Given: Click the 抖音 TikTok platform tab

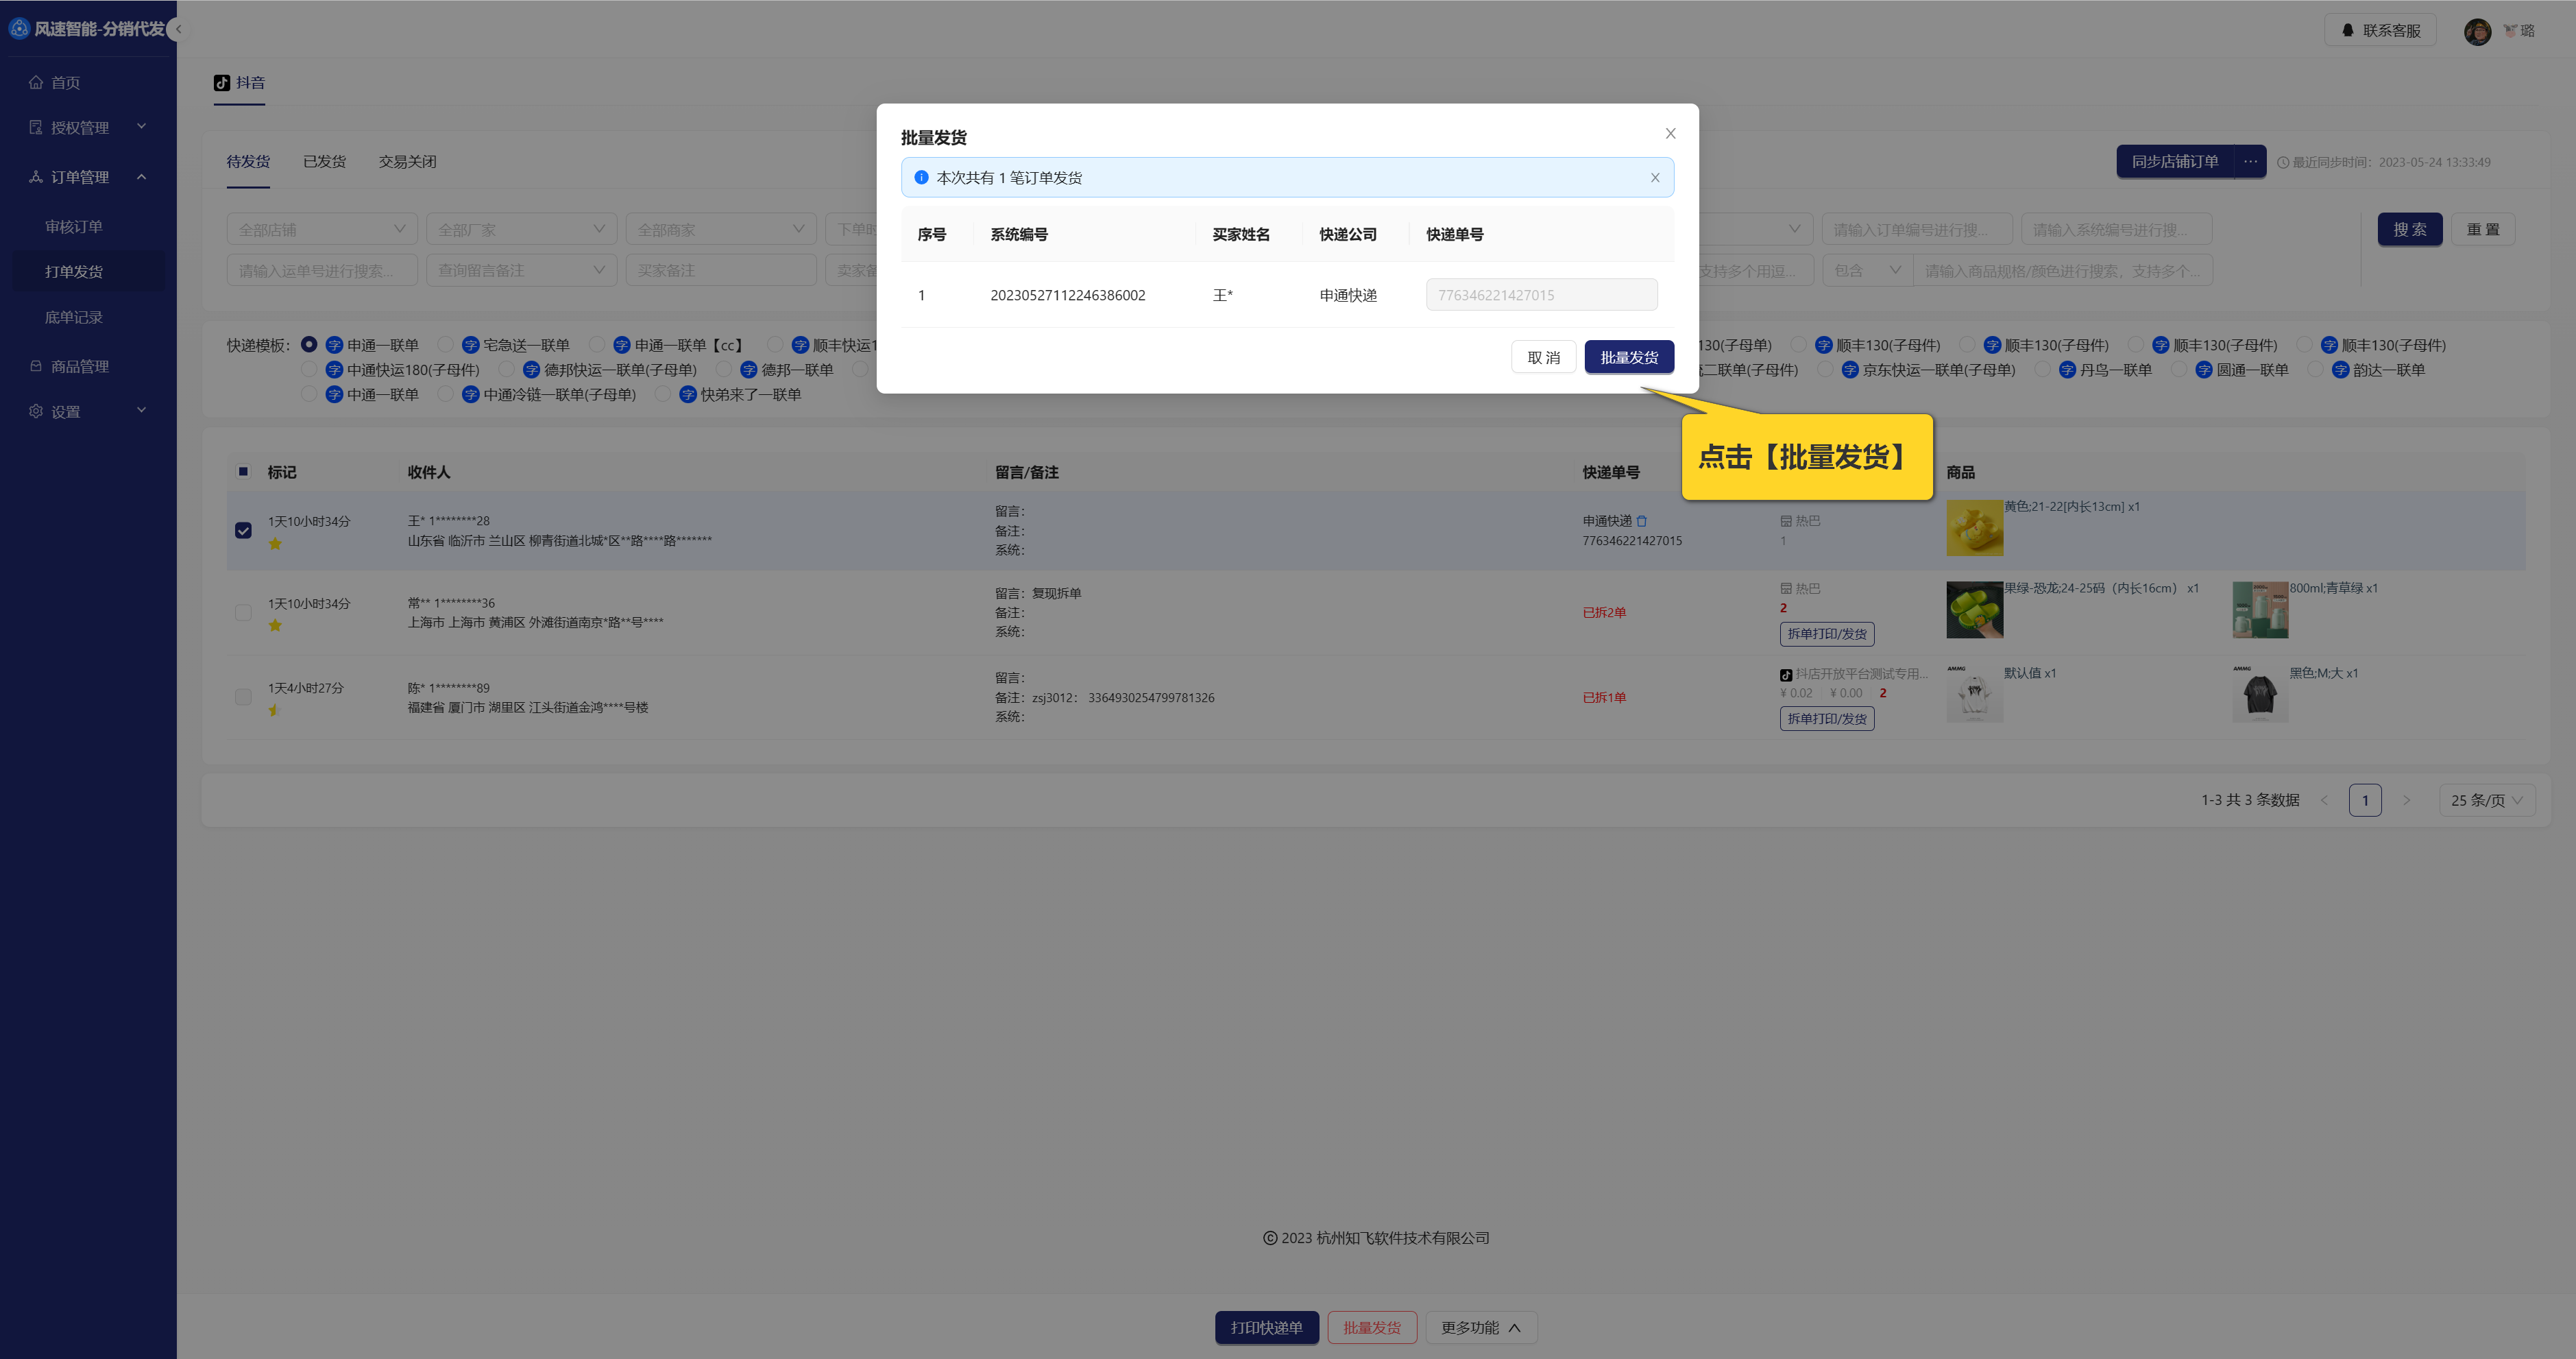Looking at the screenshot, I should [x=240, y=83].
